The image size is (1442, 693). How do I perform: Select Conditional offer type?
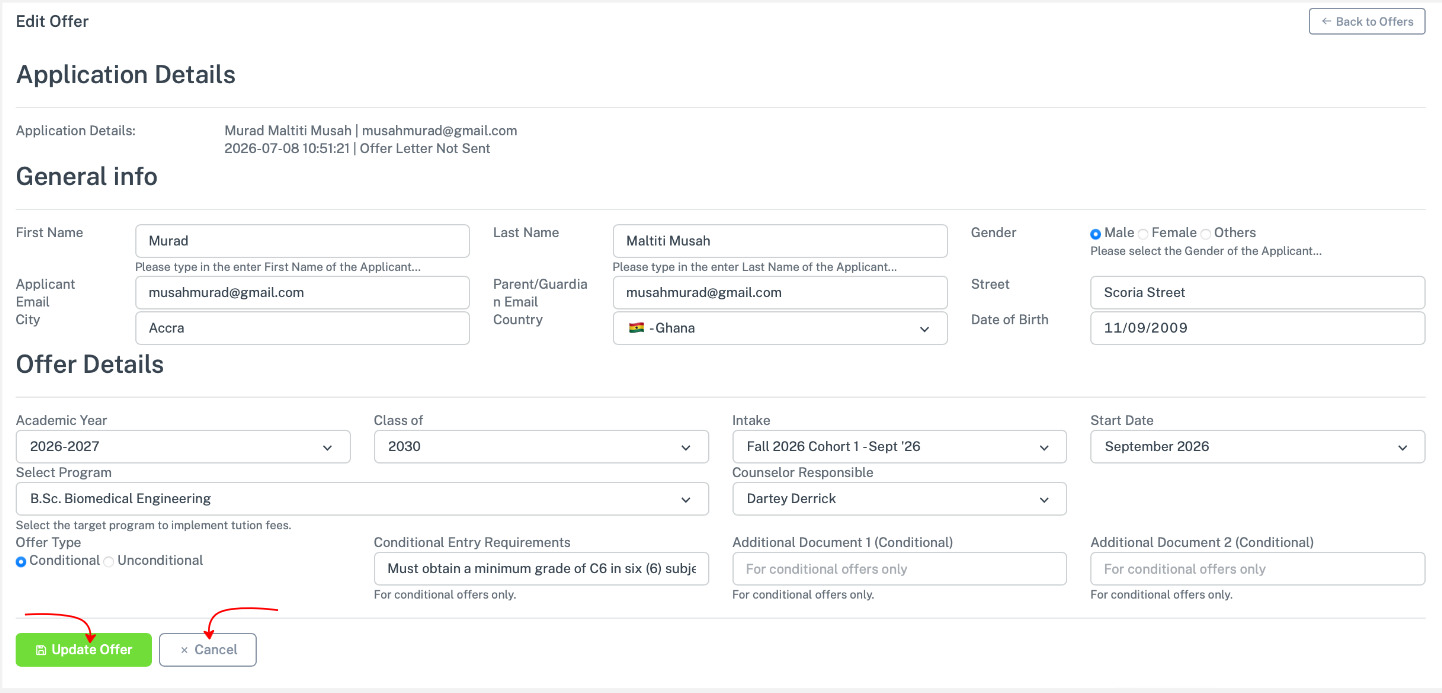coord(21,562)
